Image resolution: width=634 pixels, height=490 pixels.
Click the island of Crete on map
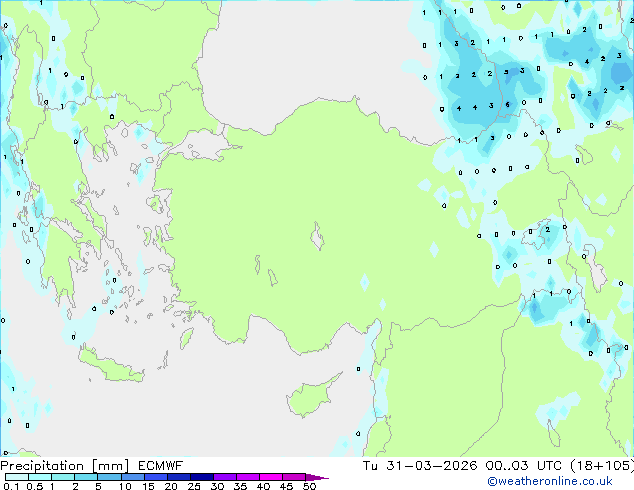pyautogui.click(x=109, y=366)
